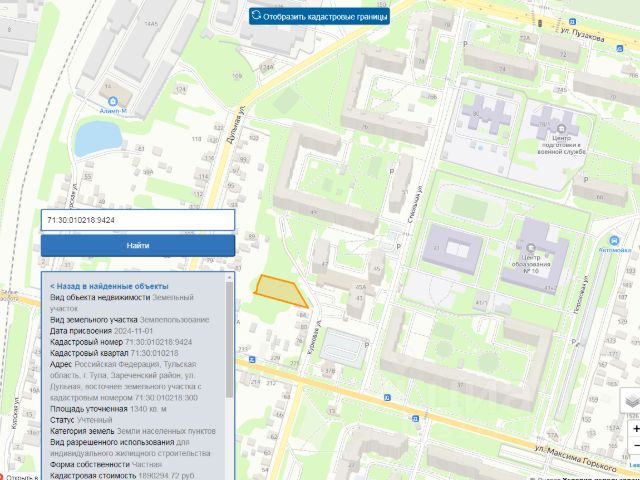Click the Автомойка car wash icon
640x480 pixels.
coord(614,240)
